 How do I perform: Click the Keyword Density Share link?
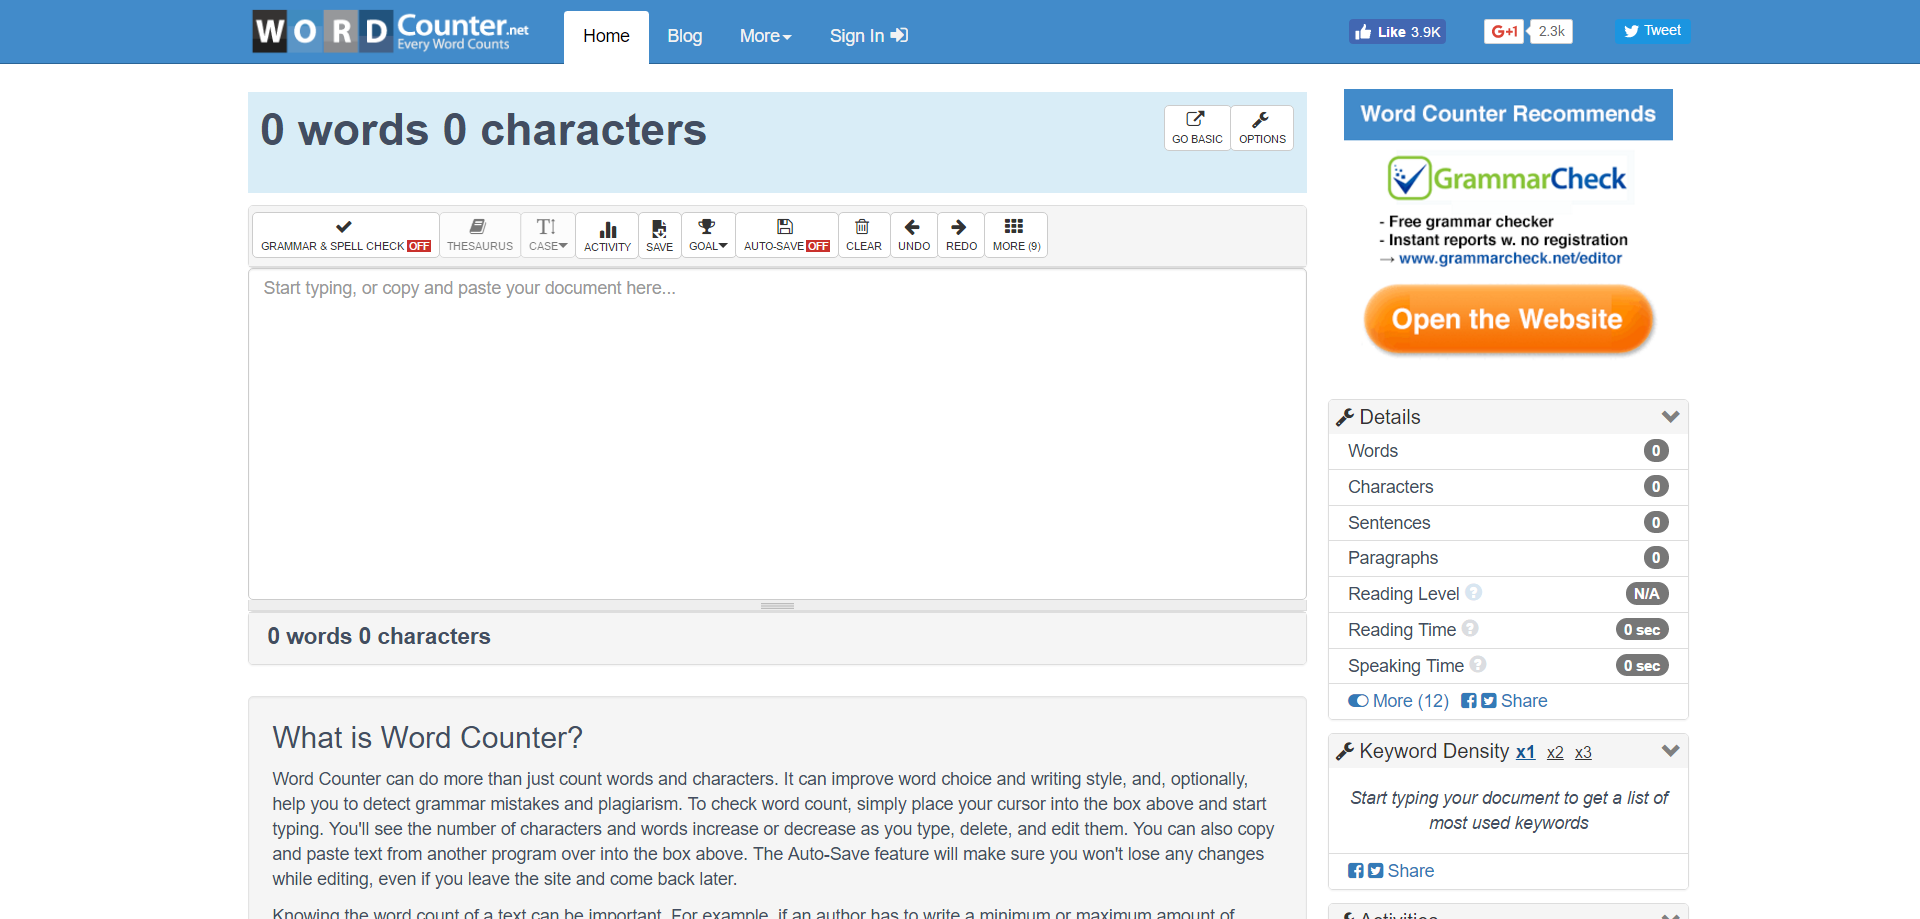[1411, 871]
